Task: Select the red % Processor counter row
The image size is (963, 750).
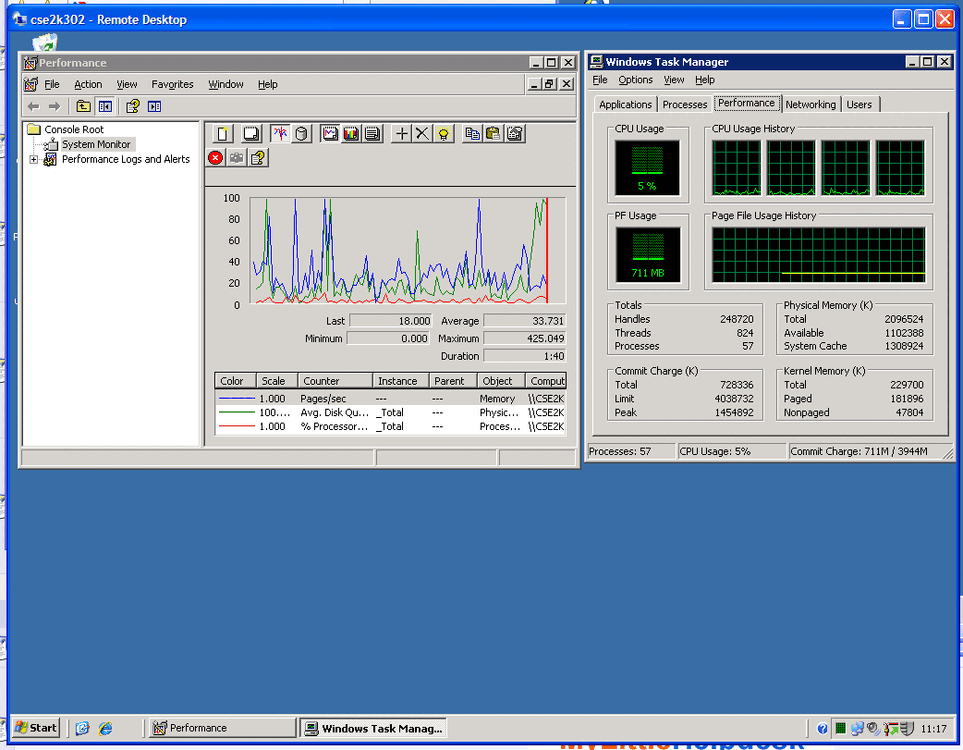Action: tap(391, 426)
